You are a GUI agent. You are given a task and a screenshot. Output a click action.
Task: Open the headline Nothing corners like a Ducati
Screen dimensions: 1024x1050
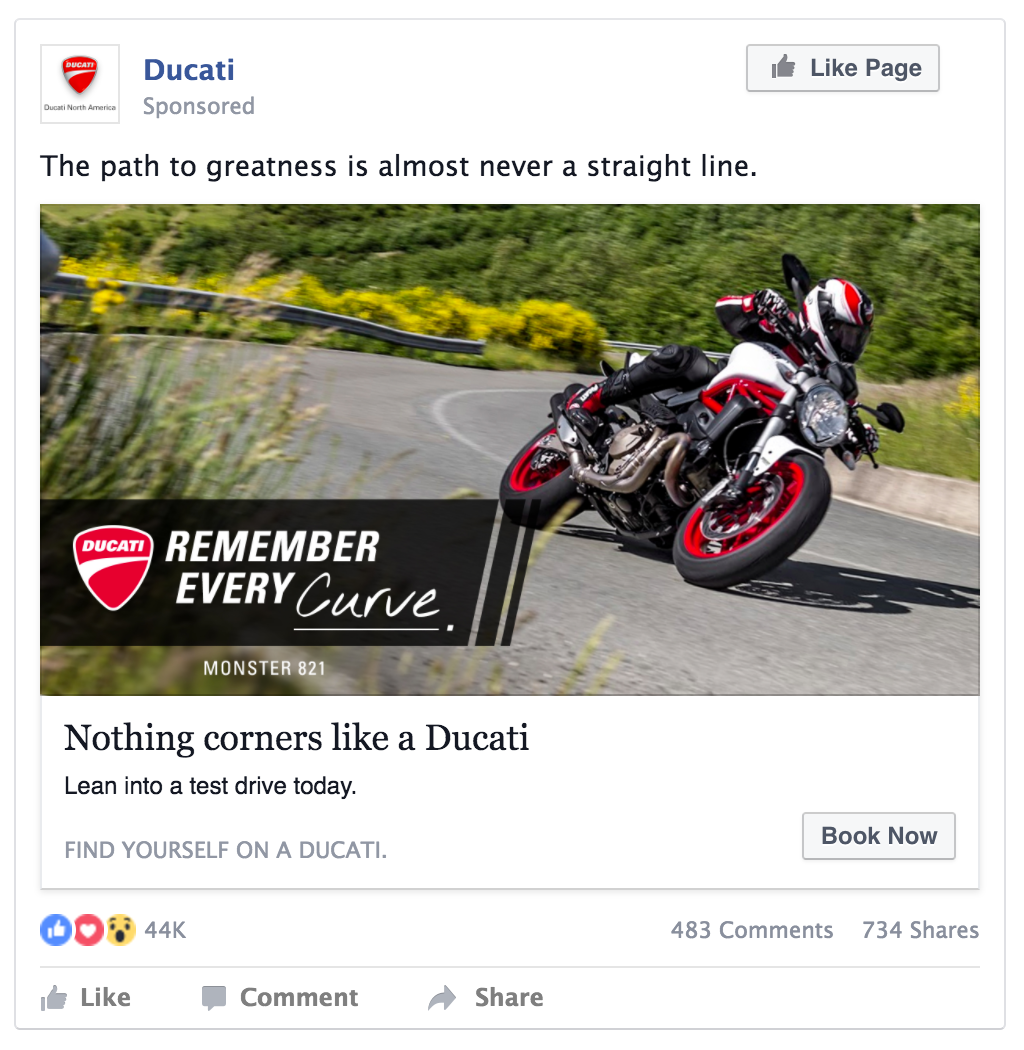(296, 738)
